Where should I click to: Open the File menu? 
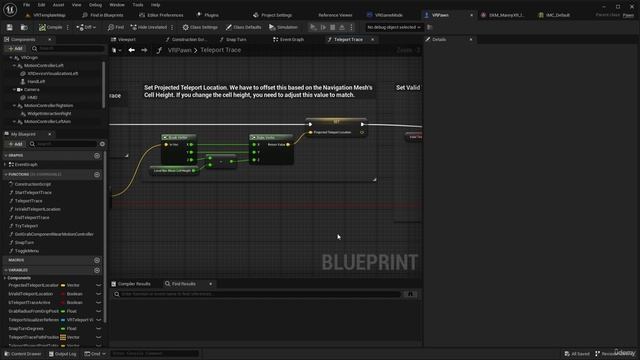pyautogui.click(x=27, y=5)
